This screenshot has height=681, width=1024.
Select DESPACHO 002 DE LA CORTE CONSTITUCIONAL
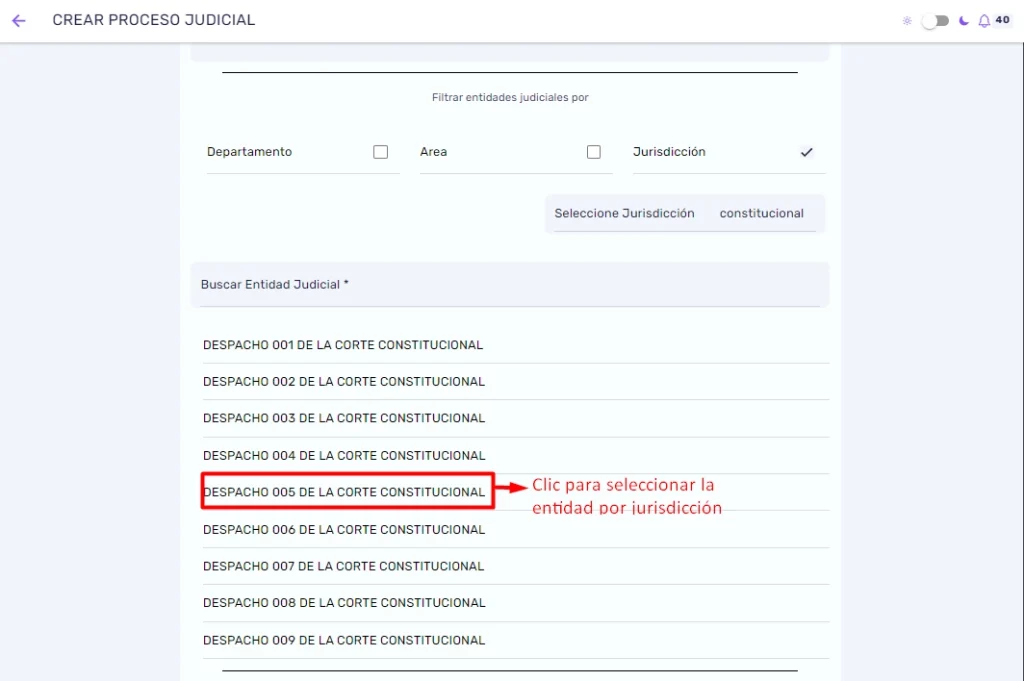pyautogui.click(x=516, y=381)
